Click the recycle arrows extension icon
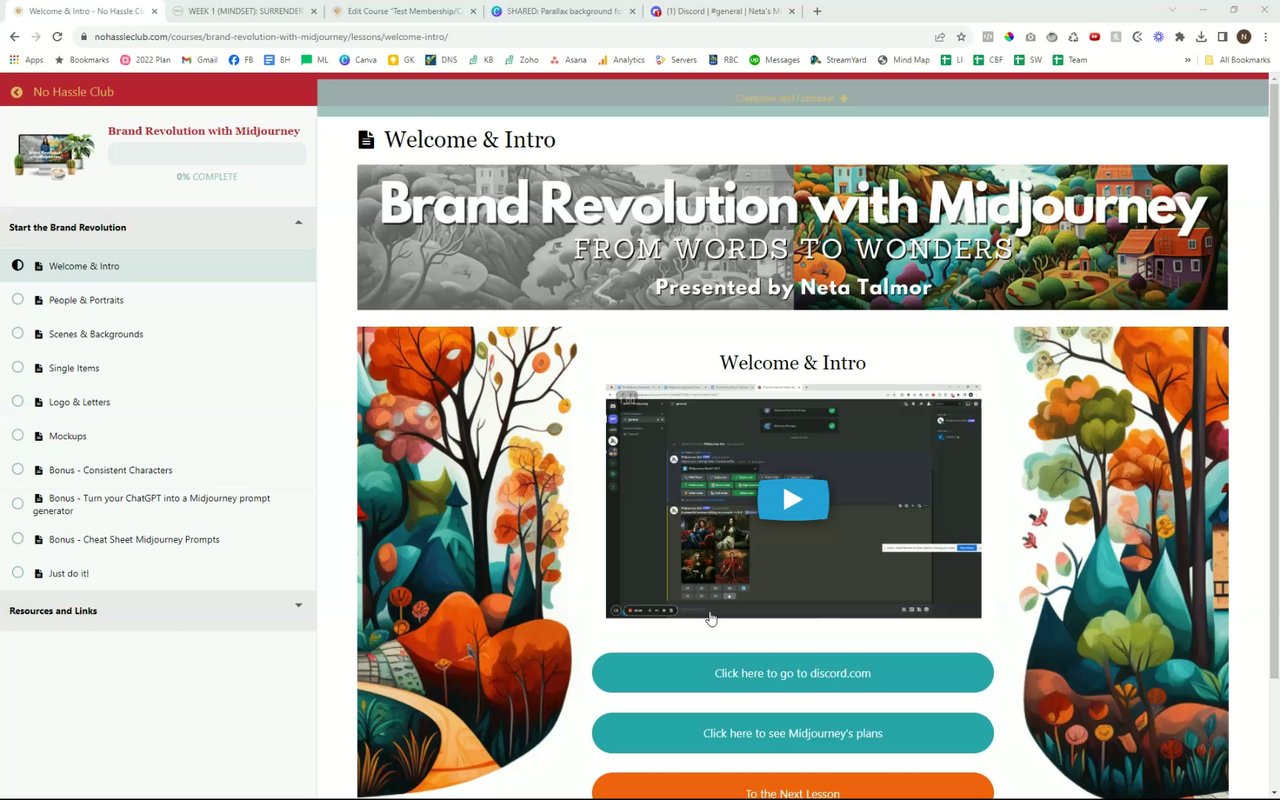 click(1073, 36)
